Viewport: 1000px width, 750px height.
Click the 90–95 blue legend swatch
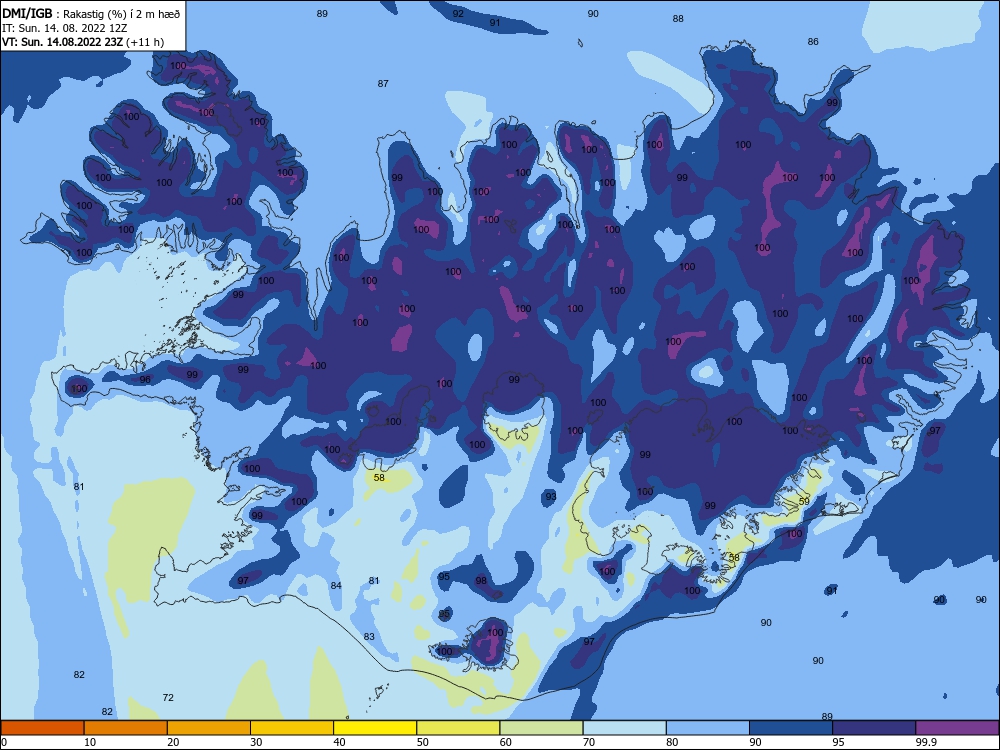791,728
